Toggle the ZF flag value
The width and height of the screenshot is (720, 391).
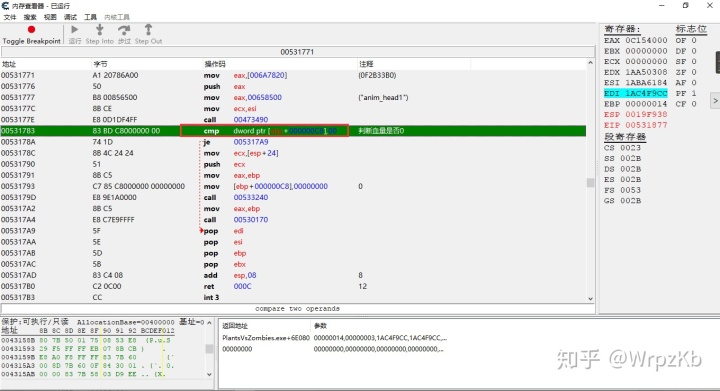(x=686, y=72)
